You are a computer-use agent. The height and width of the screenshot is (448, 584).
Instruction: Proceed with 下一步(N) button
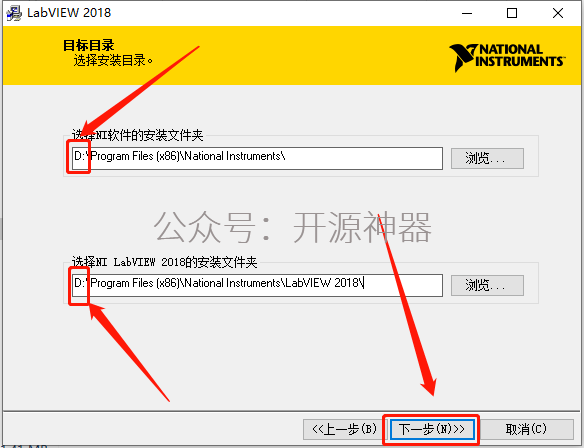432,429
